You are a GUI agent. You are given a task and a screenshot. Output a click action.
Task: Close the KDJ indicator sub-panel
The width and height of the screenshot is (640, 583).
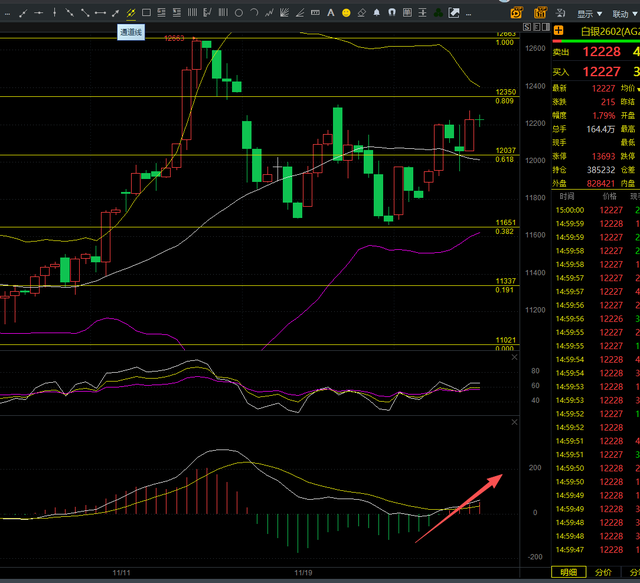click(x=514, y=358)
